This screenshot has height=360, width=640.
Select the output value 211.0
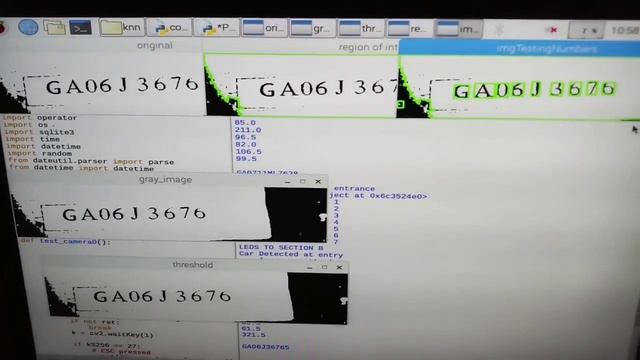248,130
